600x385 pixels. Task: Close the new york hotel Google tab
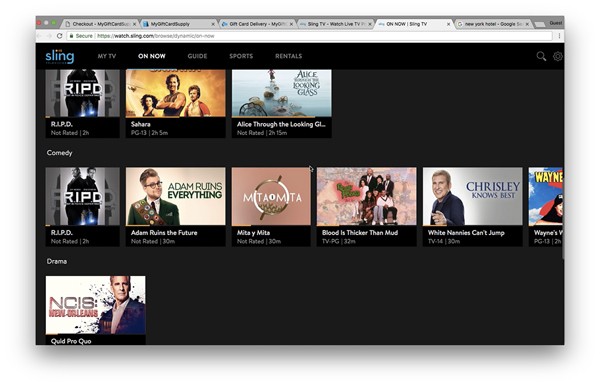527,24
